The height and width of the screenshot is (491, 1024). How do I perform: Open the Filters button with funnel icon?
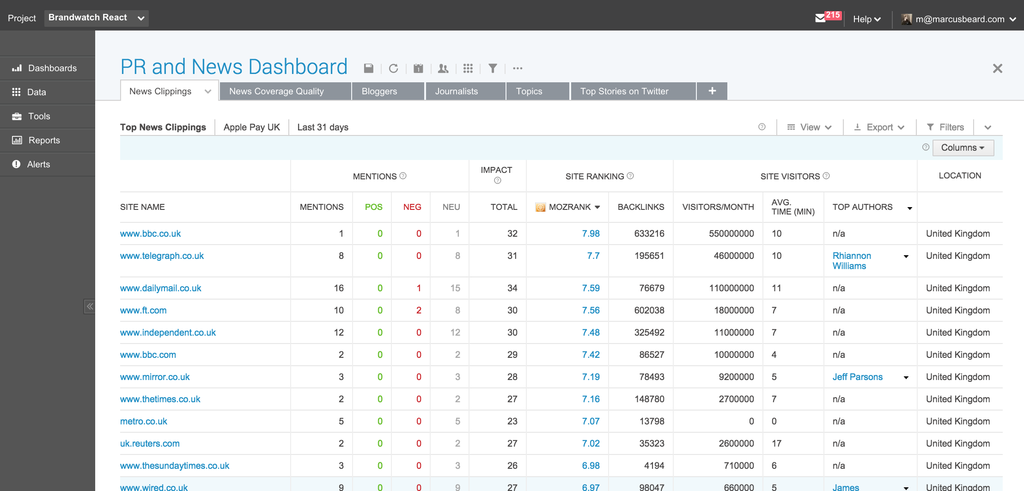[x=945, y=127]
